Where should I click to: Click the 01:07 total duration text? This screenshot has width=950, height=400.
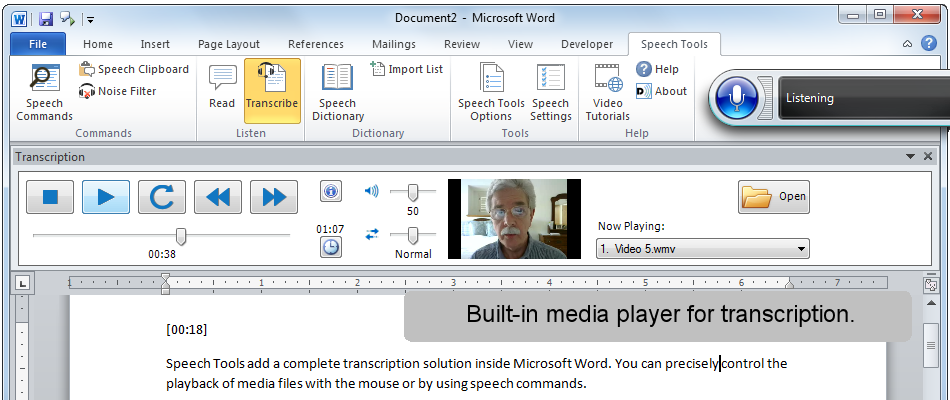click(330, 229)
